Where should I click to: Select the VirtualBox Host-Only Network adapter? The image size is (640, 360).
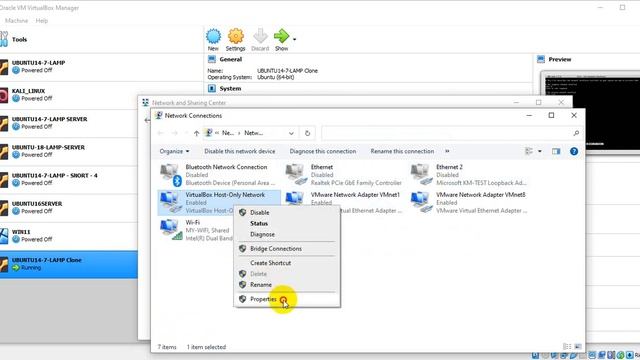coord(219,202)
